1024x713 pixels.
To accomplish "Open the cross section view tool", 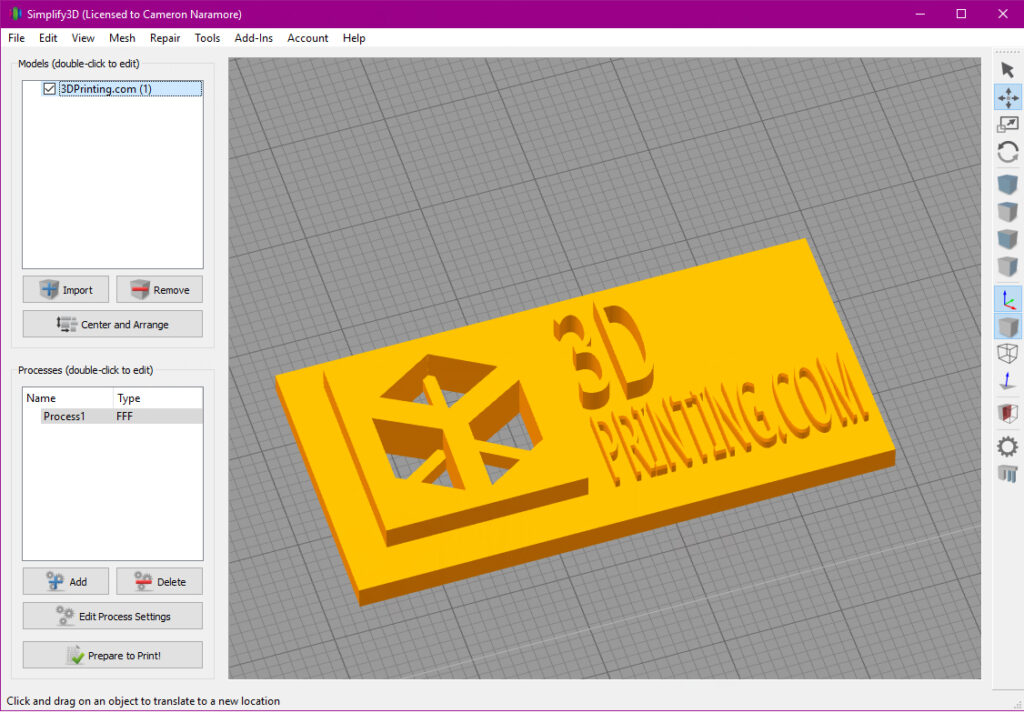I will (1008, 413).
